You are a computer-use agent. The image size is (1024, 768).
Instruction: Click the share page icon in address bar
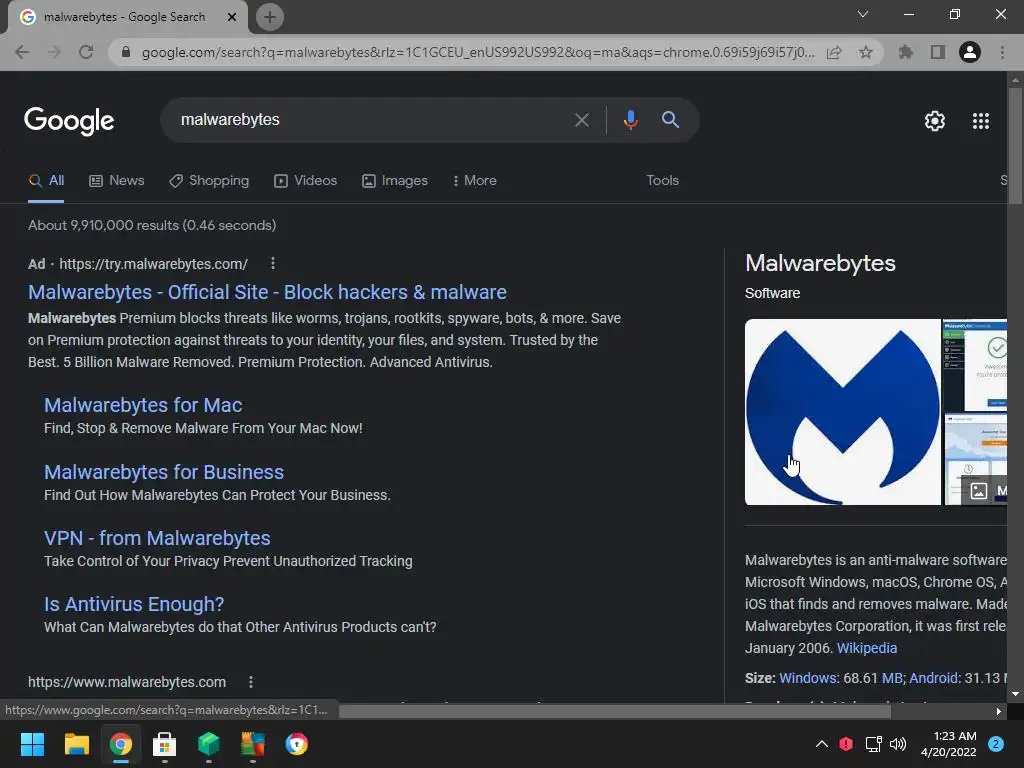[834, 52]
